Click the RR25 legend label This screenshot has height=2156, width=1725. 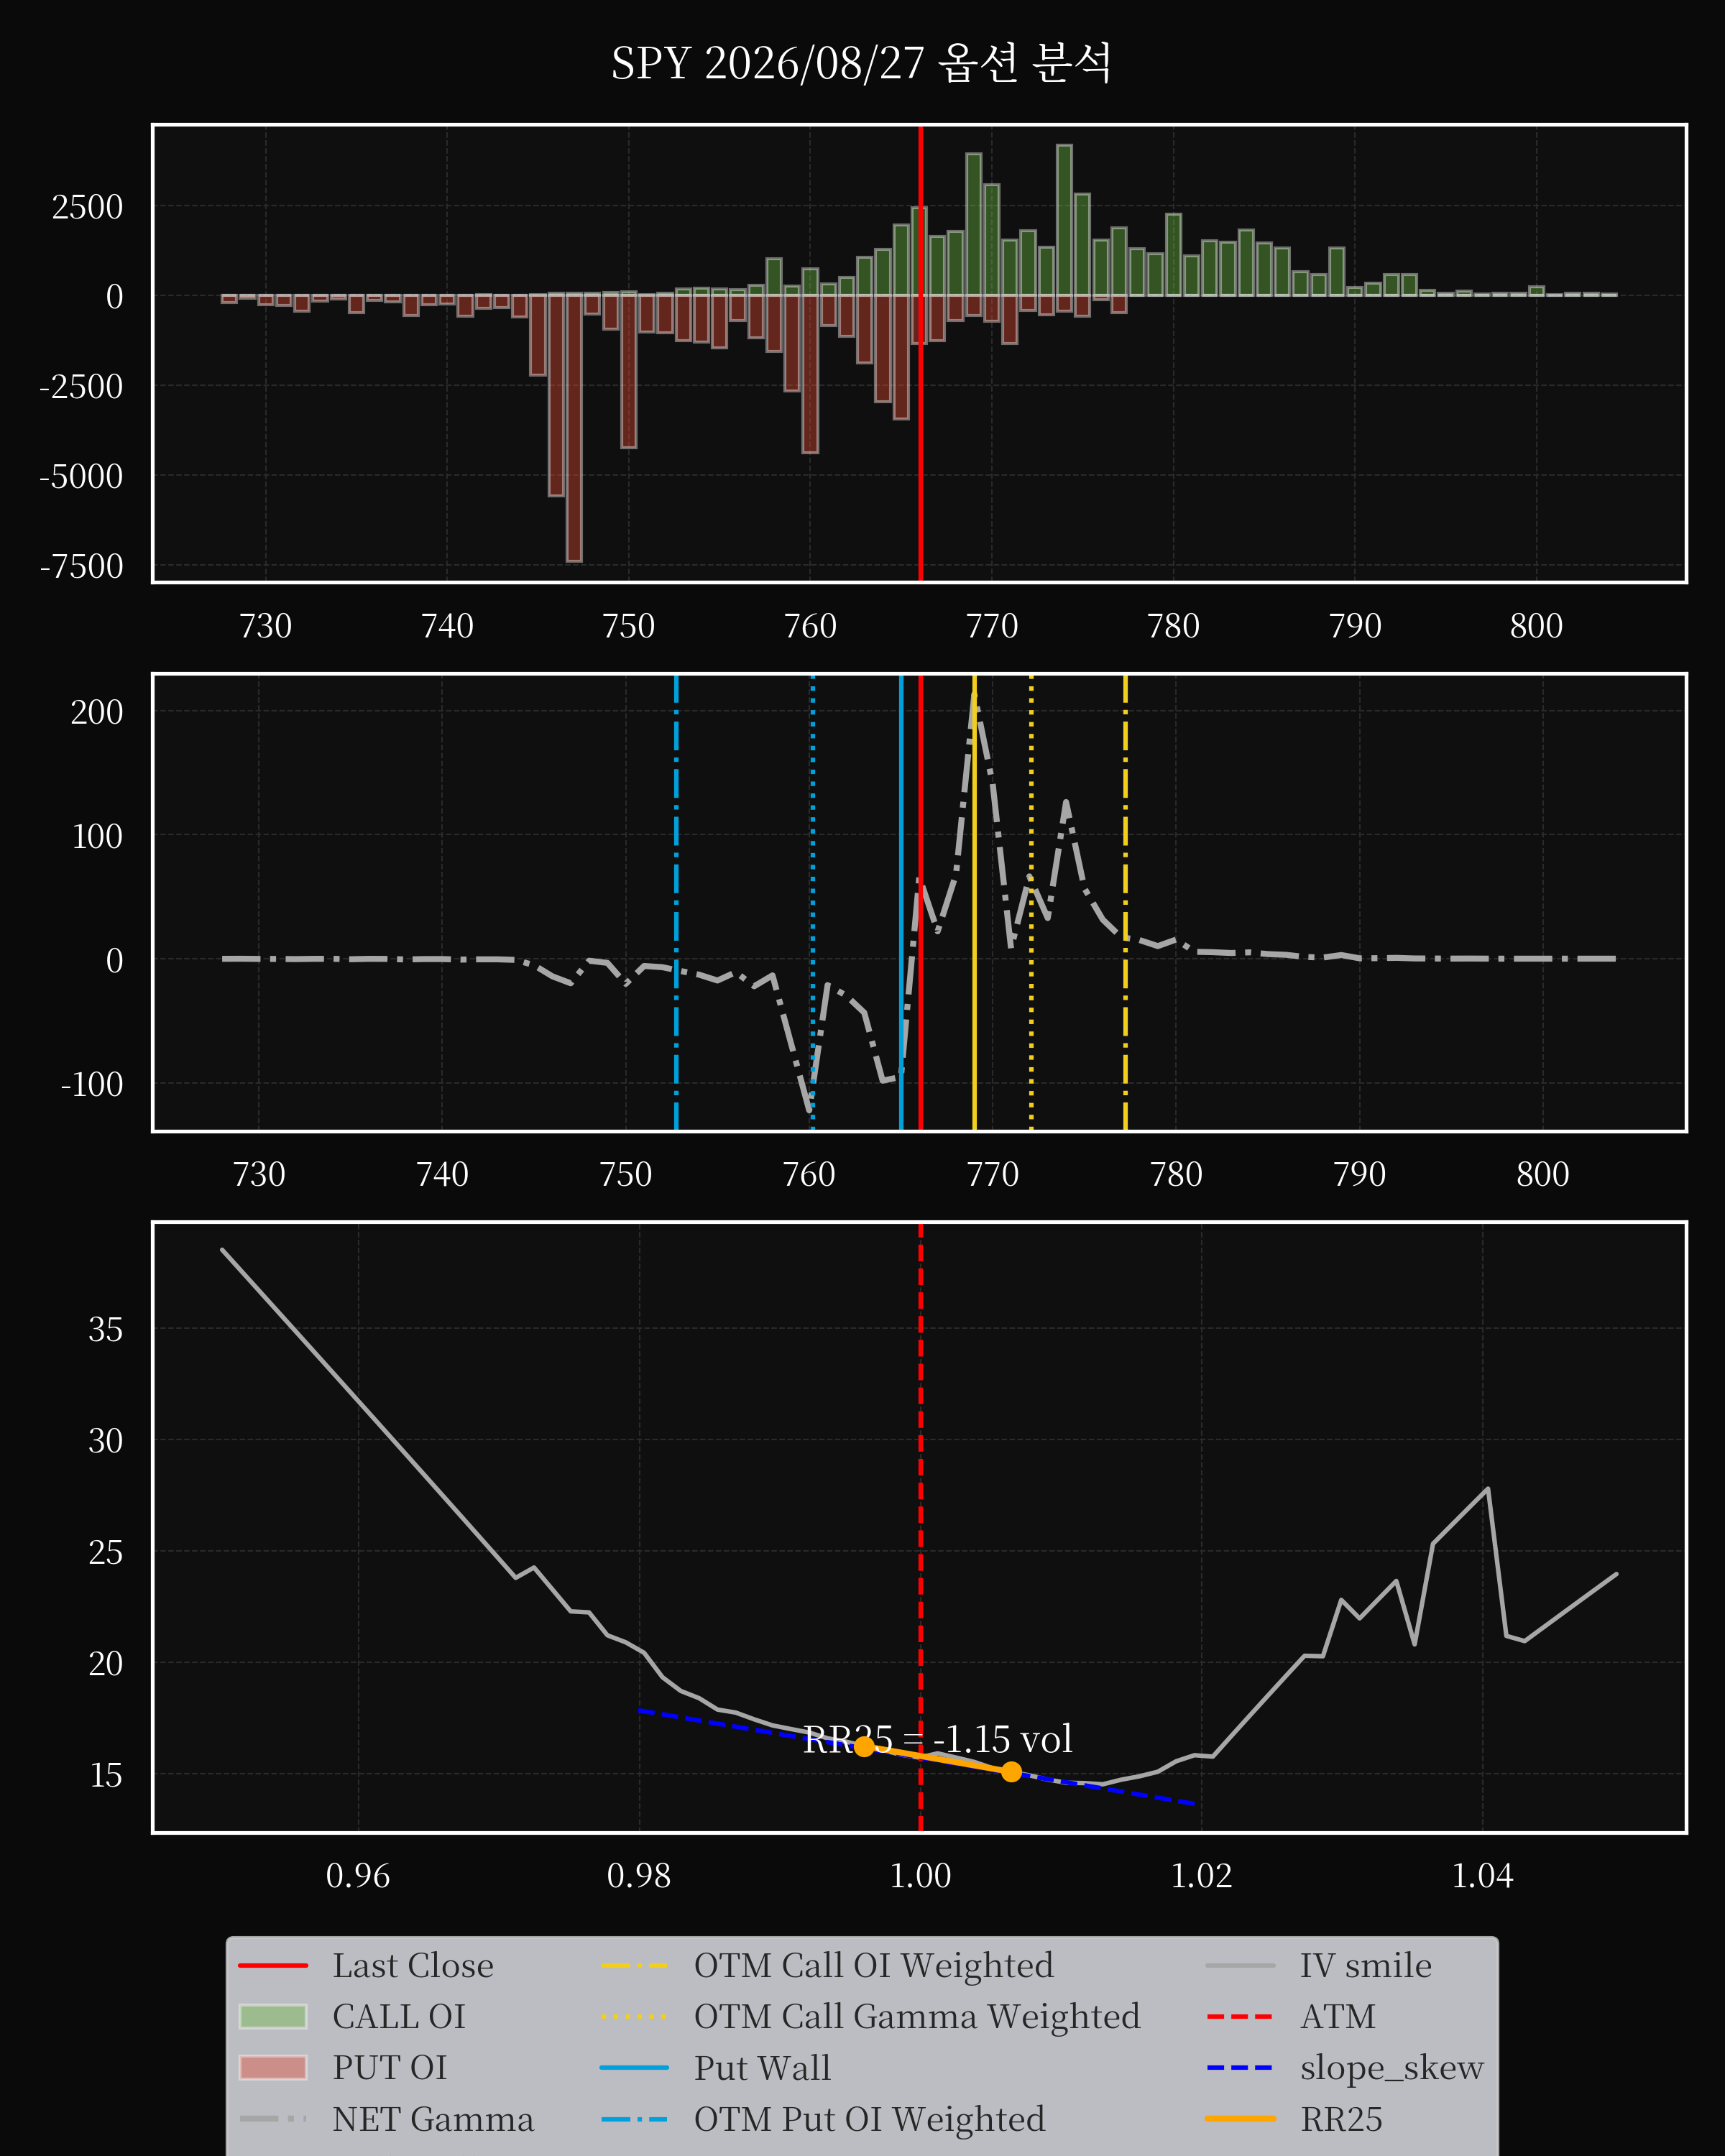pyautogui.click(x=1341, y=2119)
